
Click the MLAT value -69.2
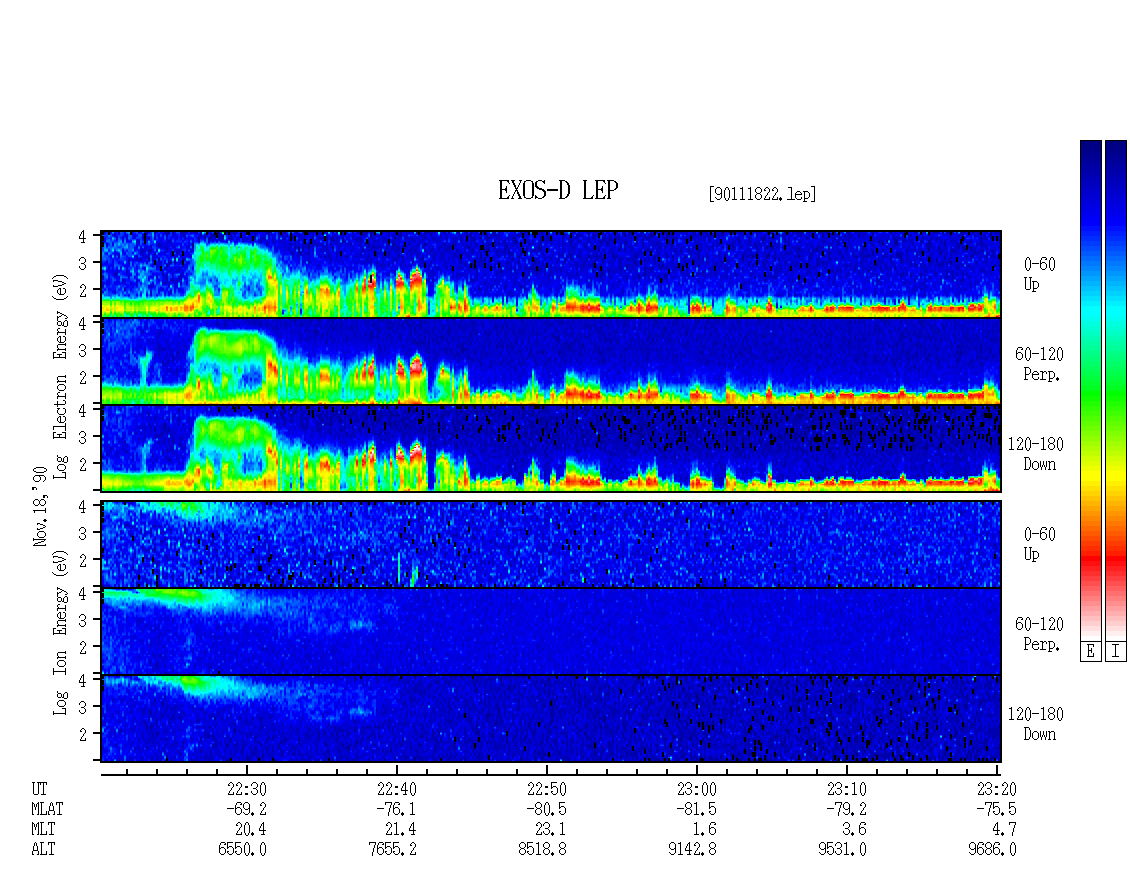[x=246, y=809]
